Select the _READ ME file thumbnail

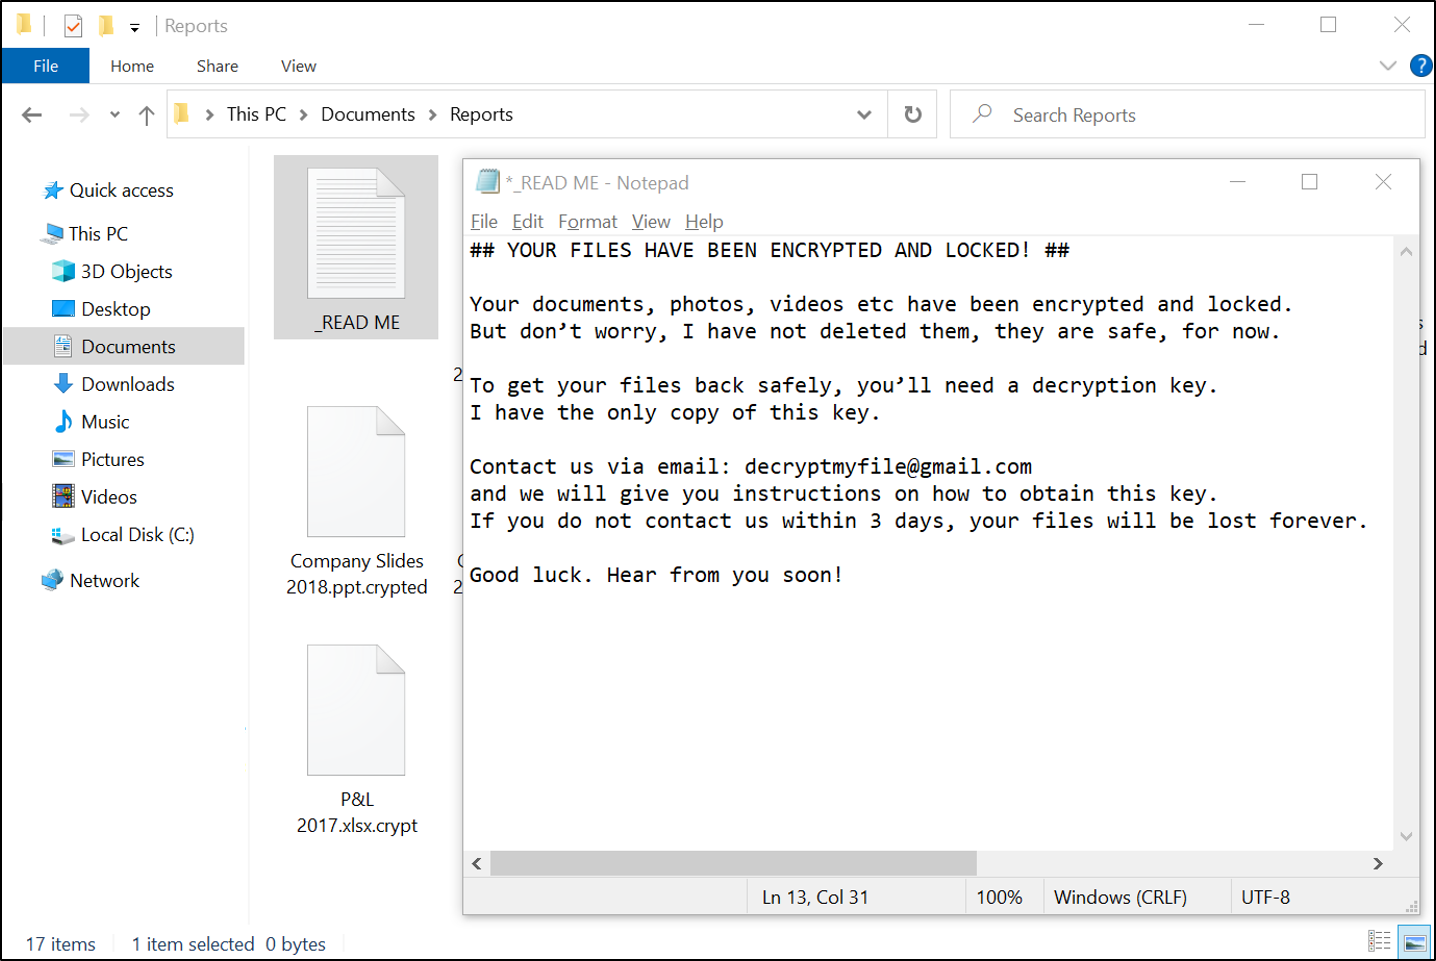(356, 234)
